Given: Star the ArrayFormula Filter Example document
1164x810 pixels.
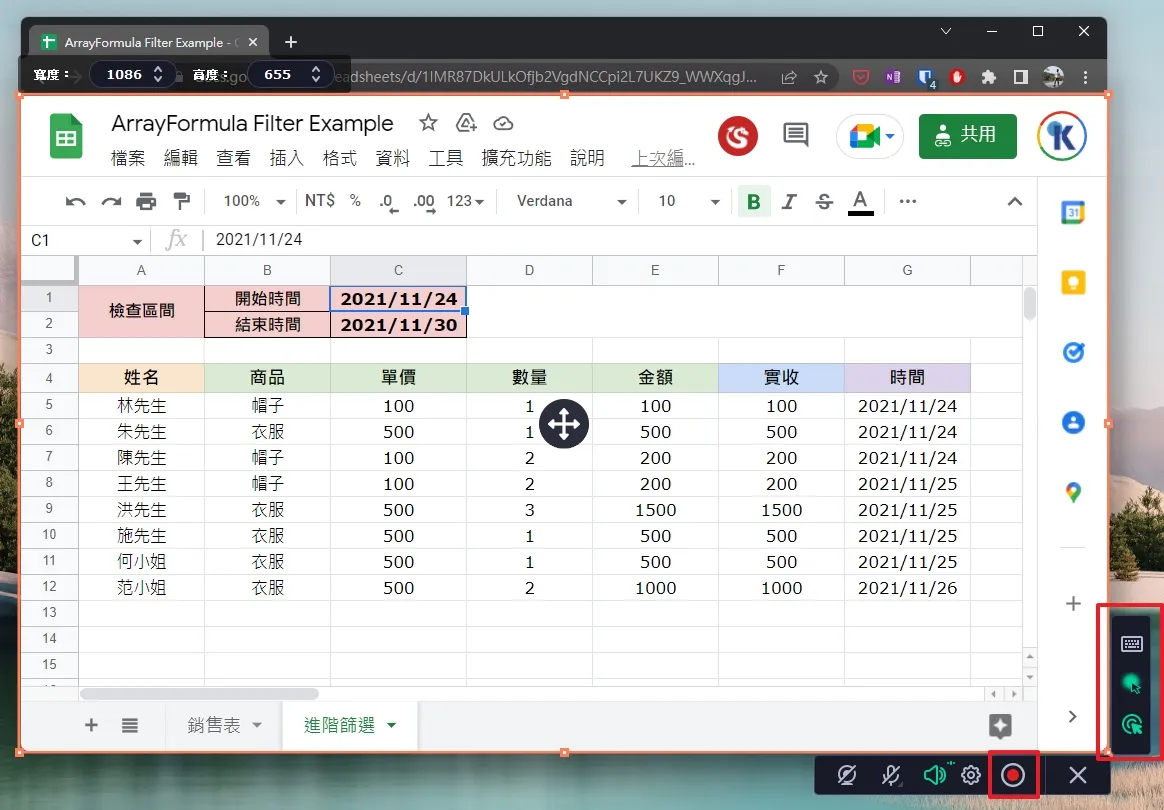Looking at the screenshot, I should pos(428,123).
